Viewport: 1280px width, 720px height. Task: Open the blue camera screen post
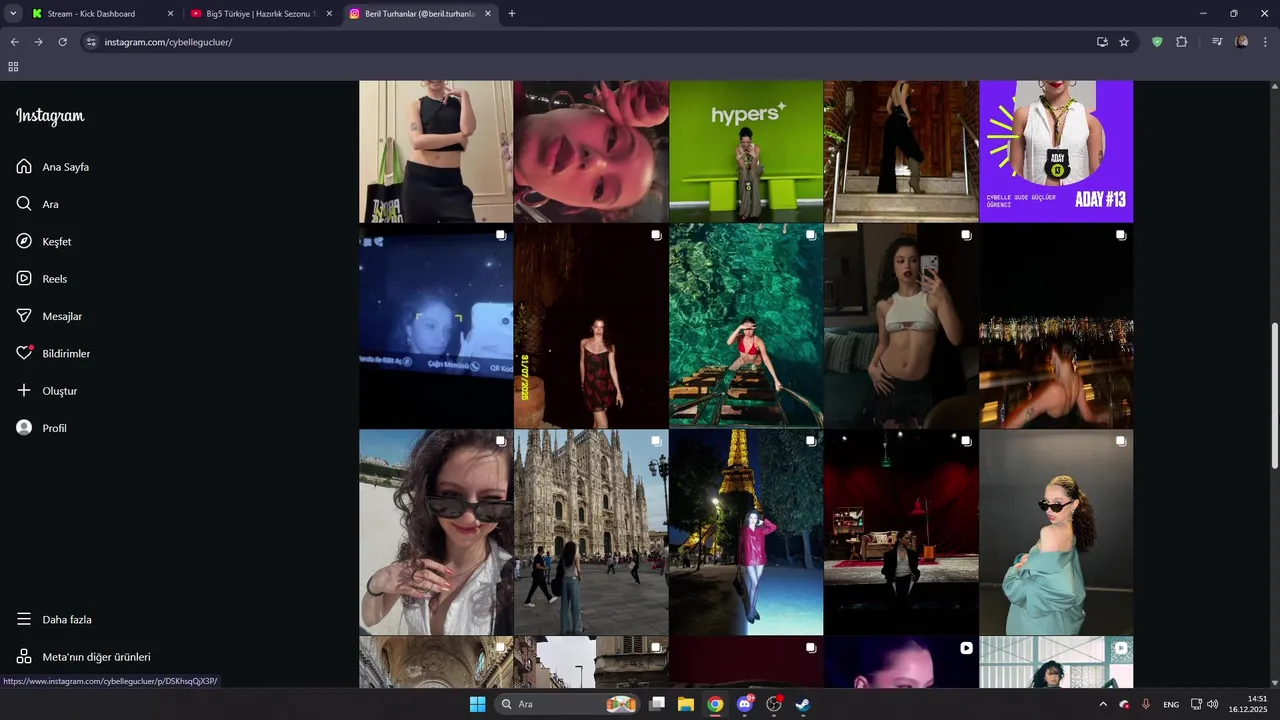click(436, 326)
